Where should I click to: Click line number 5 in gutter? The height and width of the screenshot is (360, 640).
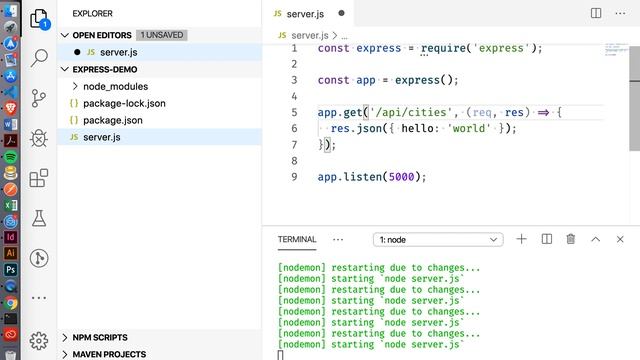pos(294,113)
